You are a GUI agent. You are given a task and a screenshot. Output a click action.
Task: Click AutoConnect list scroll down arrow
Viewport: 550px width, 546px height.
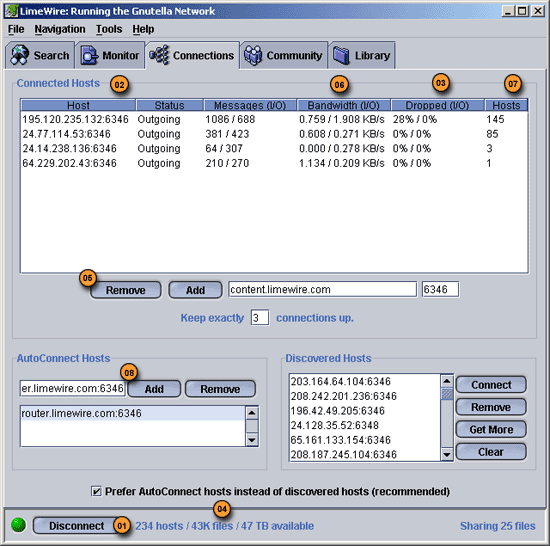tap(252, 440)
